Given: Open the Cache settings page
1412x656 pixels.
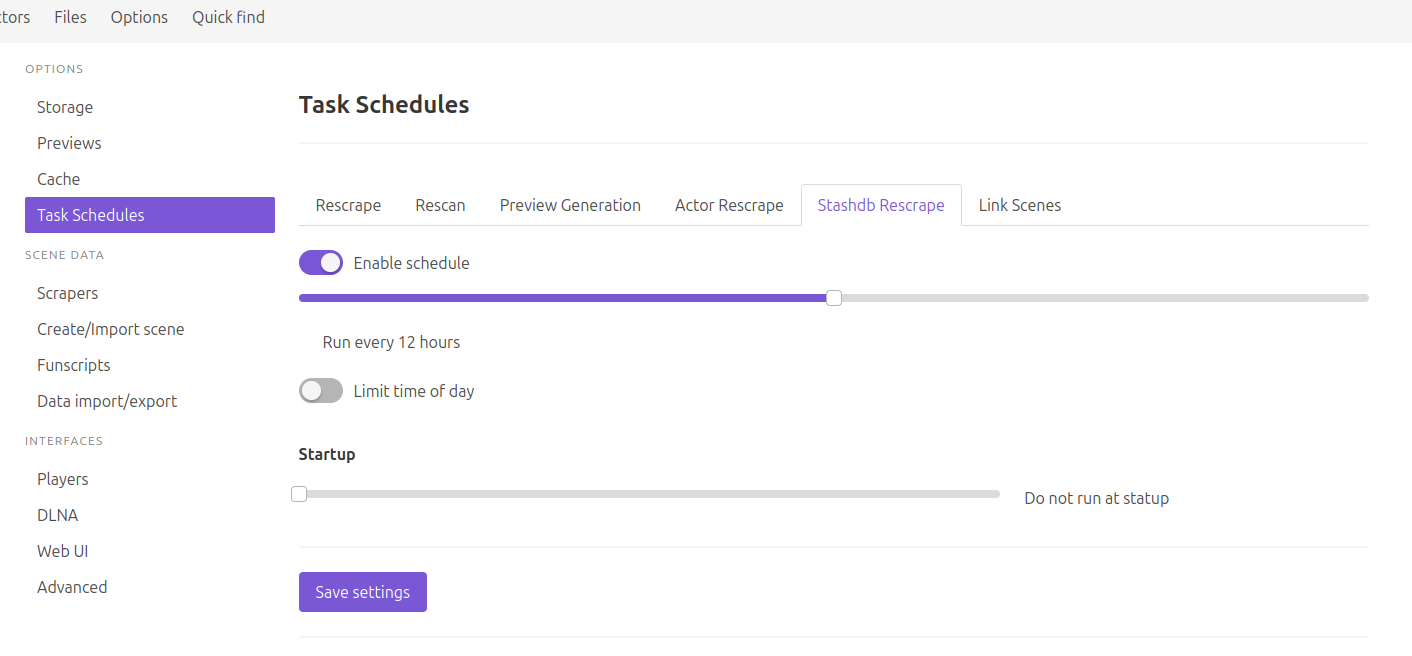Looking at the screenshot, I should coord(150,179).
